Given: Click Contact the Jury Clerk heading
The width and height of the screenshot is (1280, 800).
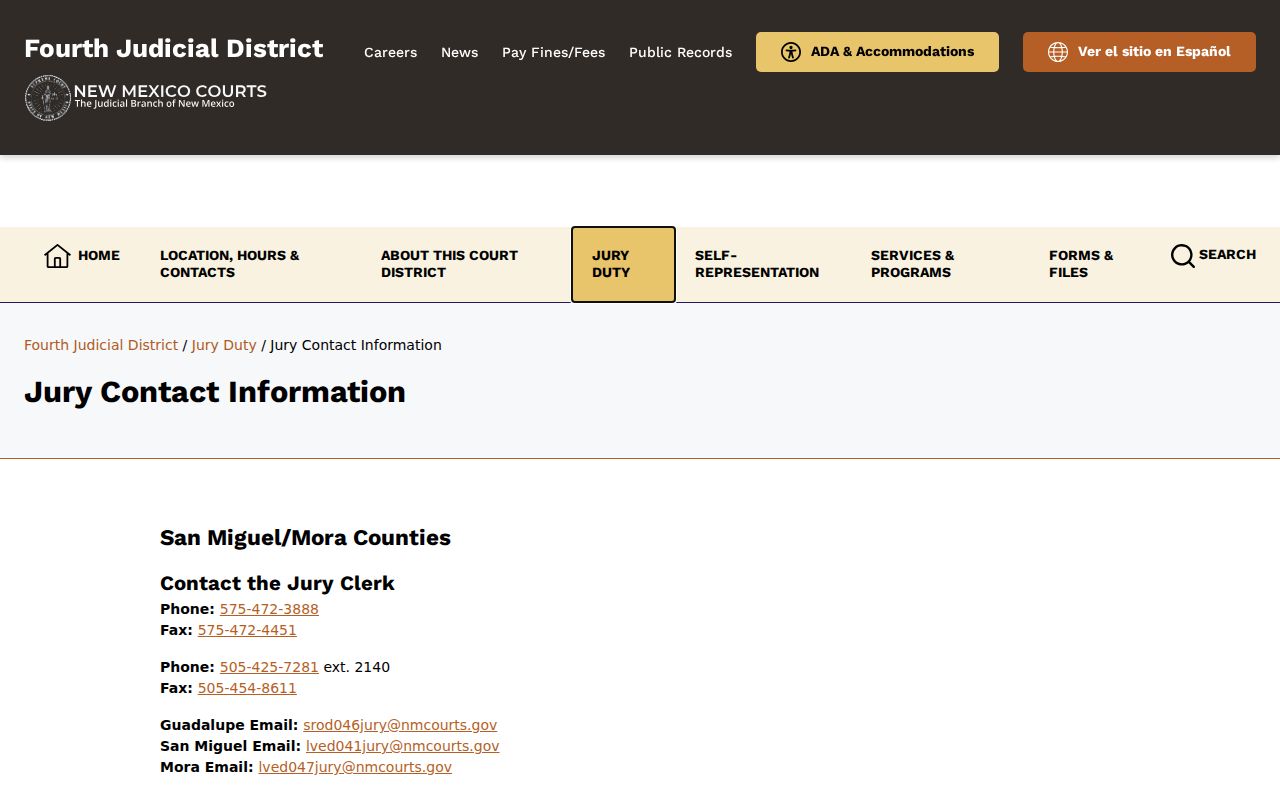Looking at the screenshot, I should 277,583.
